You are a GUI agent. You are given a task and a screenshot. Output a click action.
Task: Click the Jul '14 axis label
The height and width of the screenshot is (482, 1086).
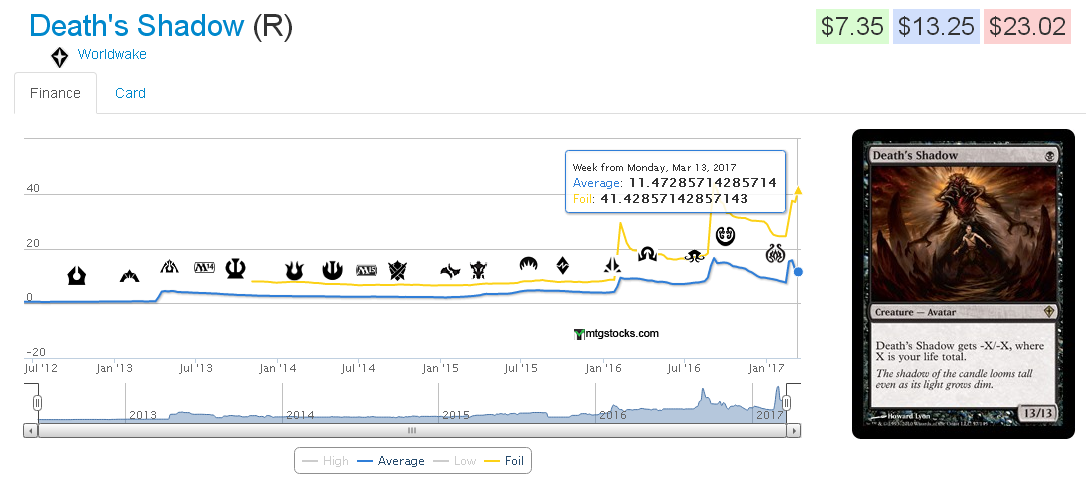pos(358,368)
